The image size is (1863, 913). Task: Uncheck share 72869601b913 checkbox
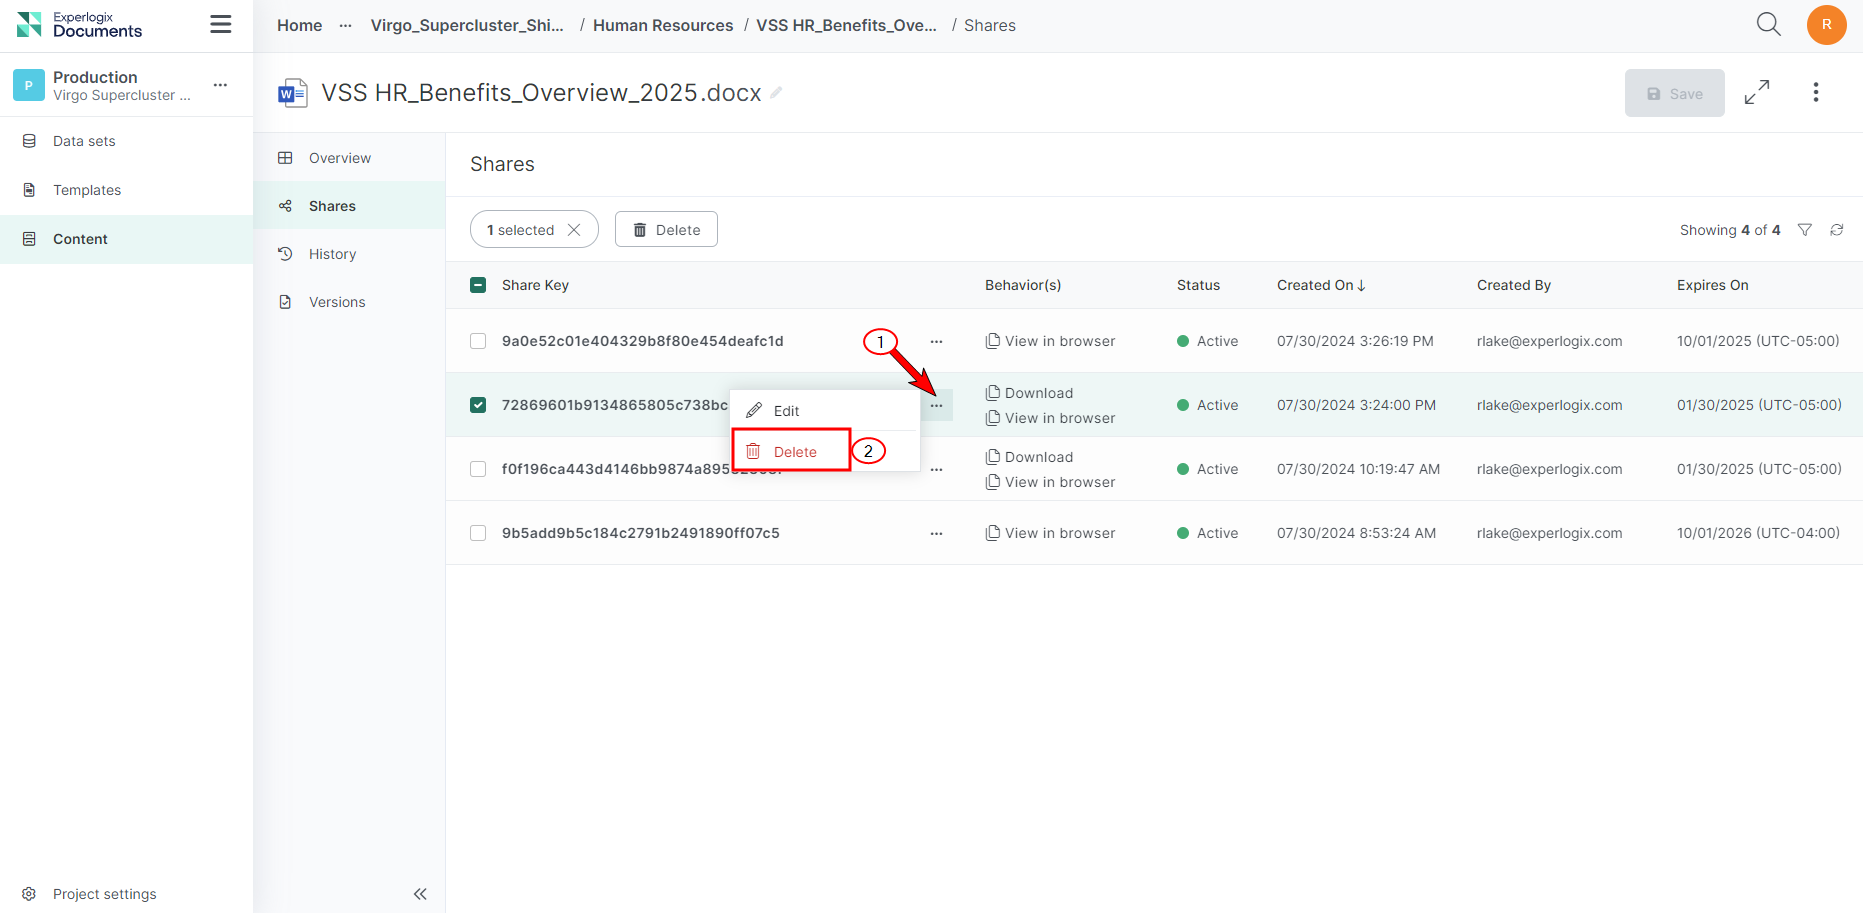tap(478, 405)
